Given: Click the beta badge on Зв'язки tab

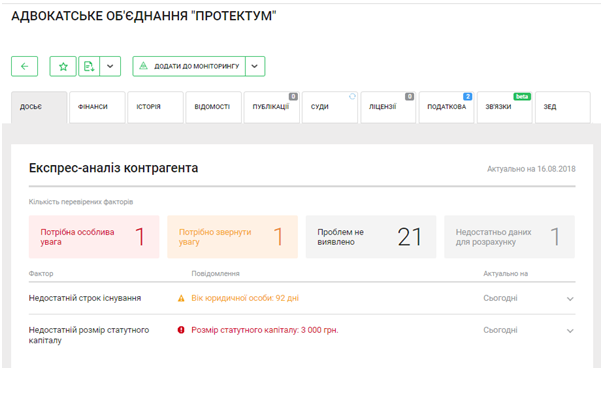Looking at the screenshot, I should [x=522, y=96].
